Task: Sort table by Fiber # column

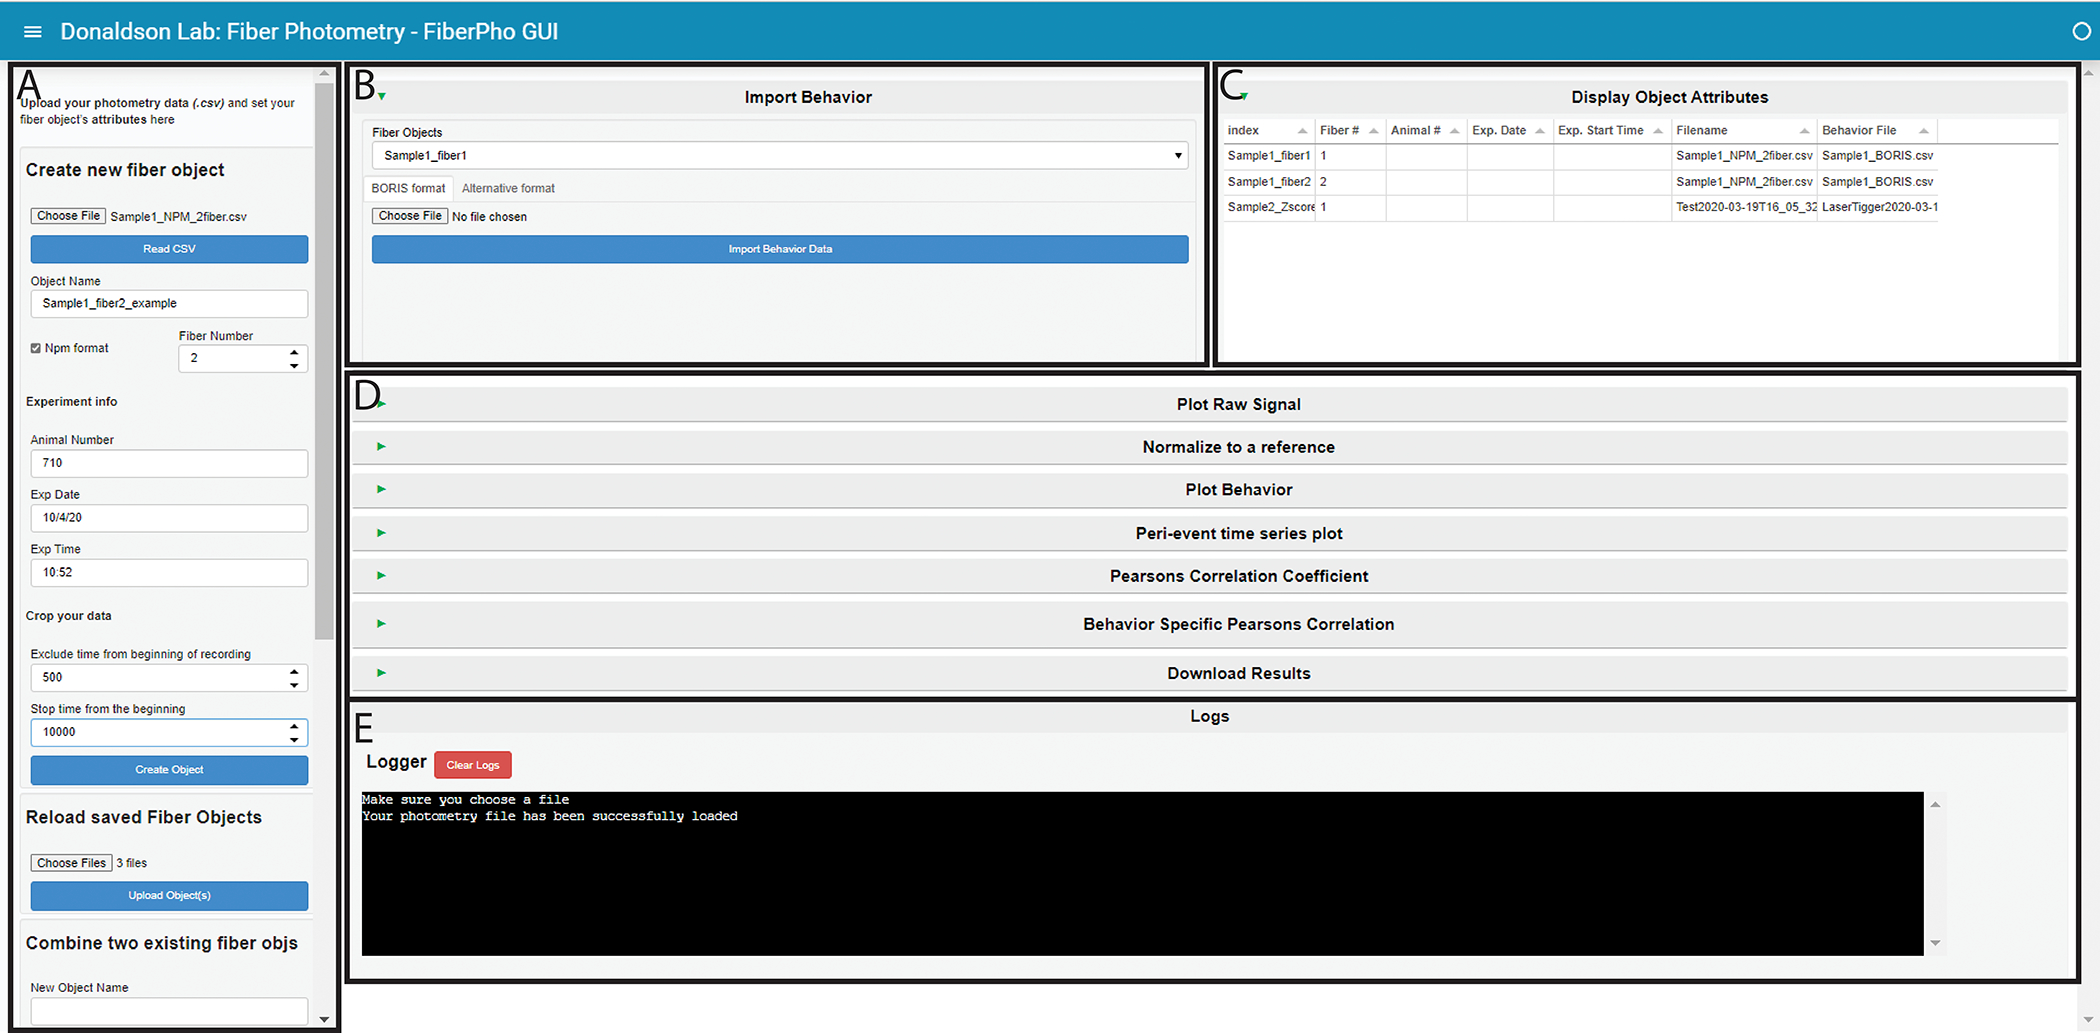Action: [1349, 131]
